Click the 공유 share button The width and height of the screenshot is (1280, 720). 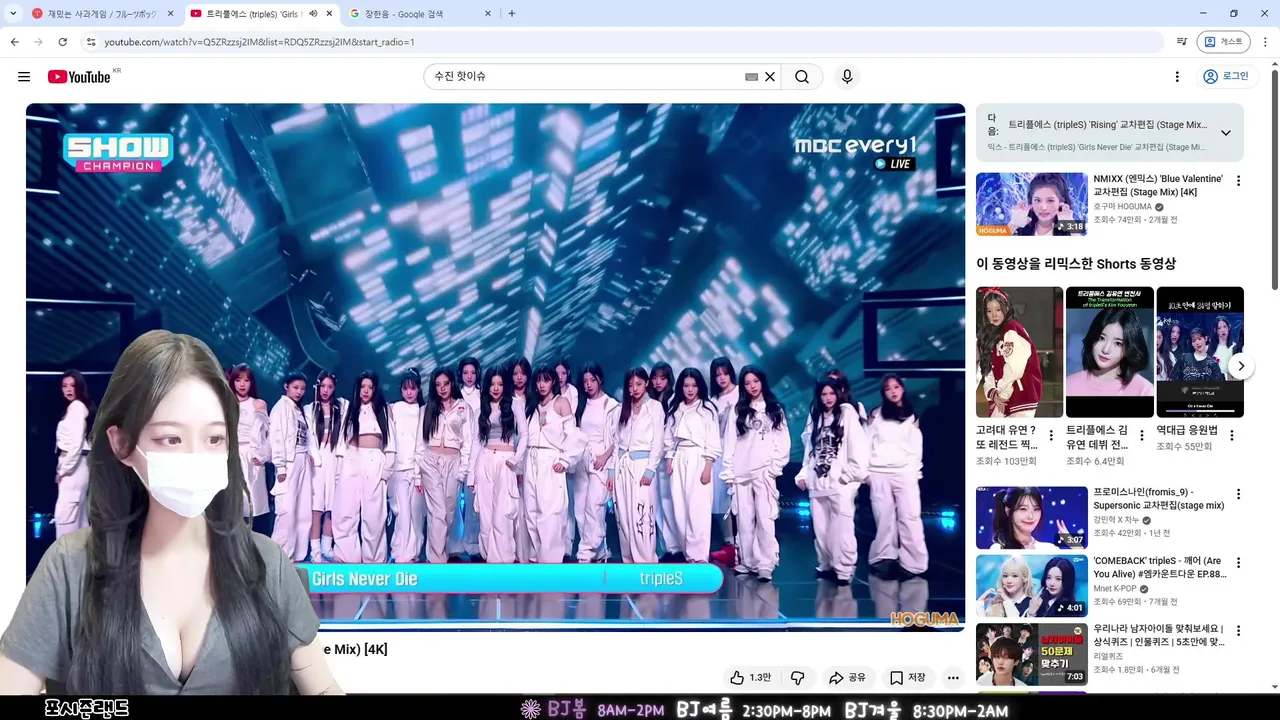coord(847,678)
